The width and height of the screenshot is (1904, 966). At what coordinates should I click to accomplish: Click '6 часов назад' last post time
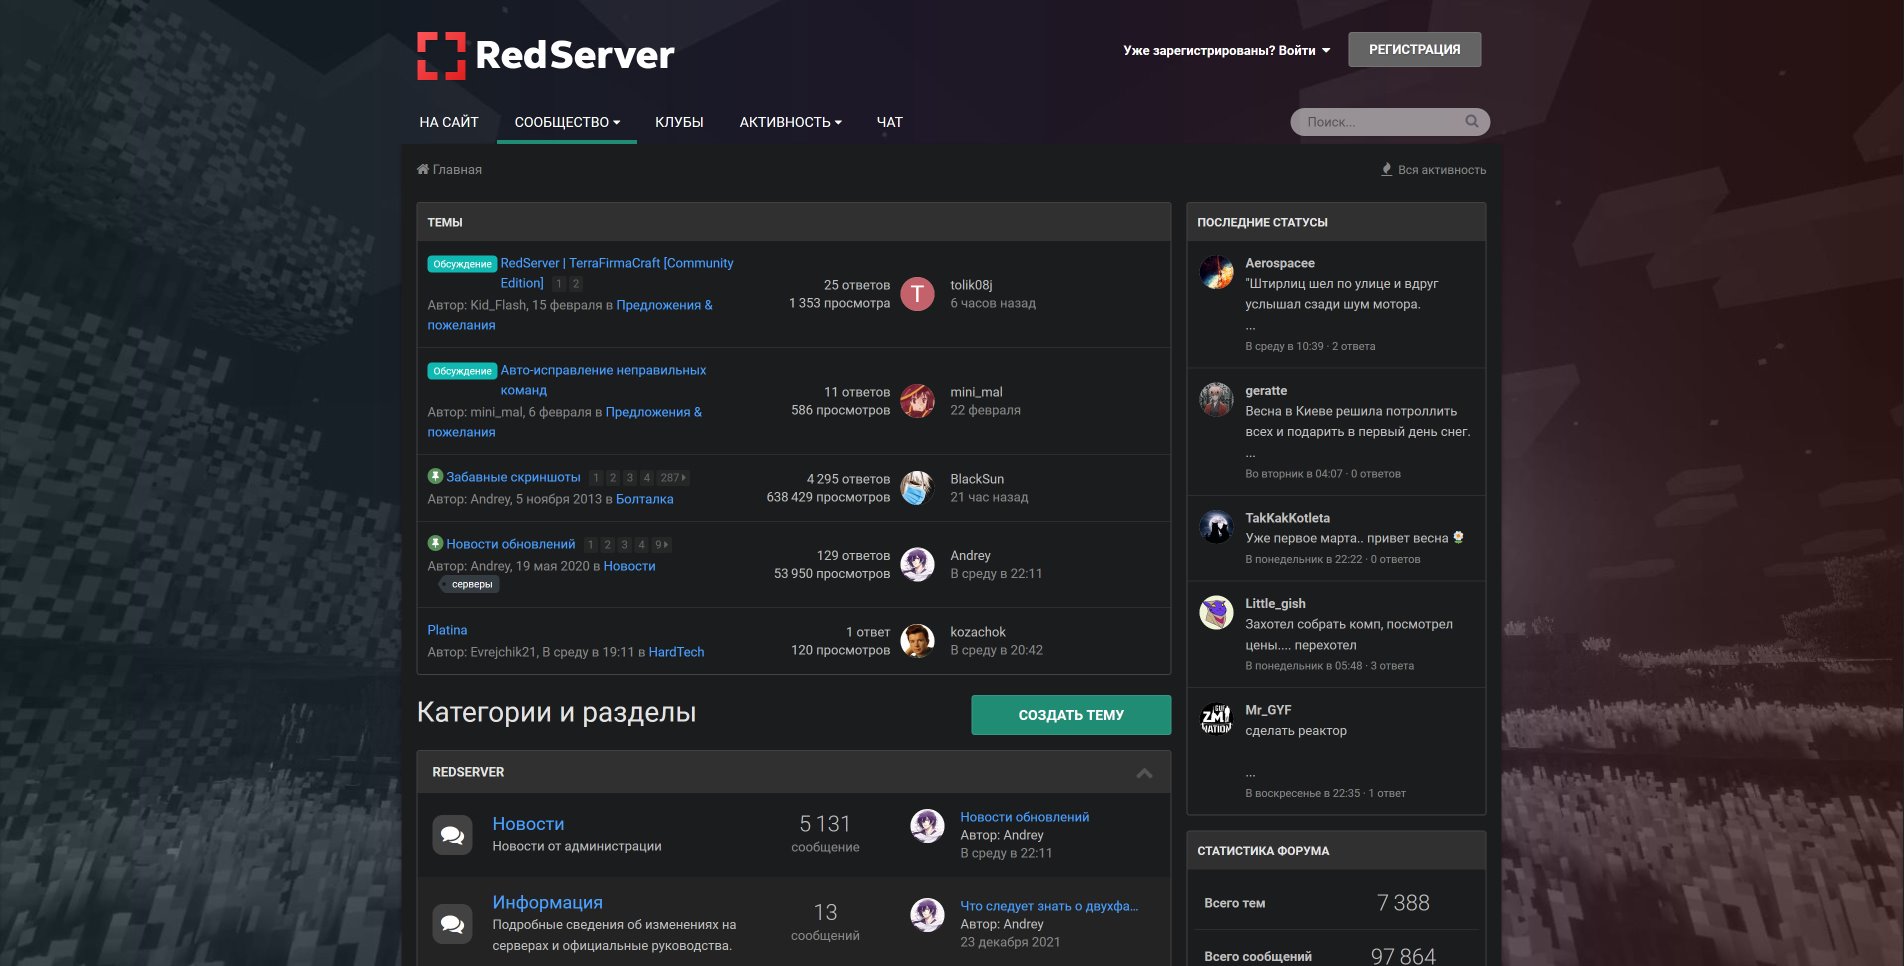(x=993, y=303)
